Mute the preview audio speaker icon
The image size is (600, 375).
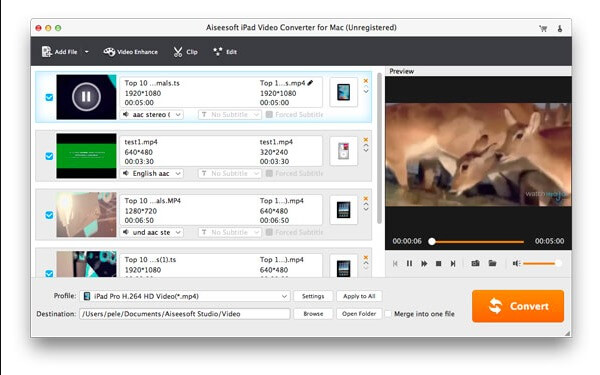pos(516,263)
